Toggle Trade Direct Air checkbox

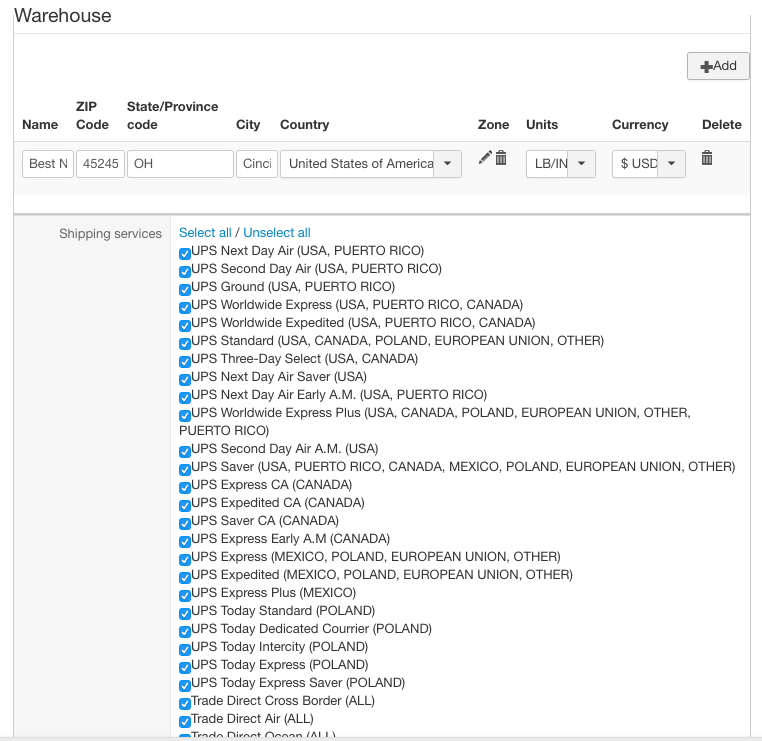[x=185, y=721]
